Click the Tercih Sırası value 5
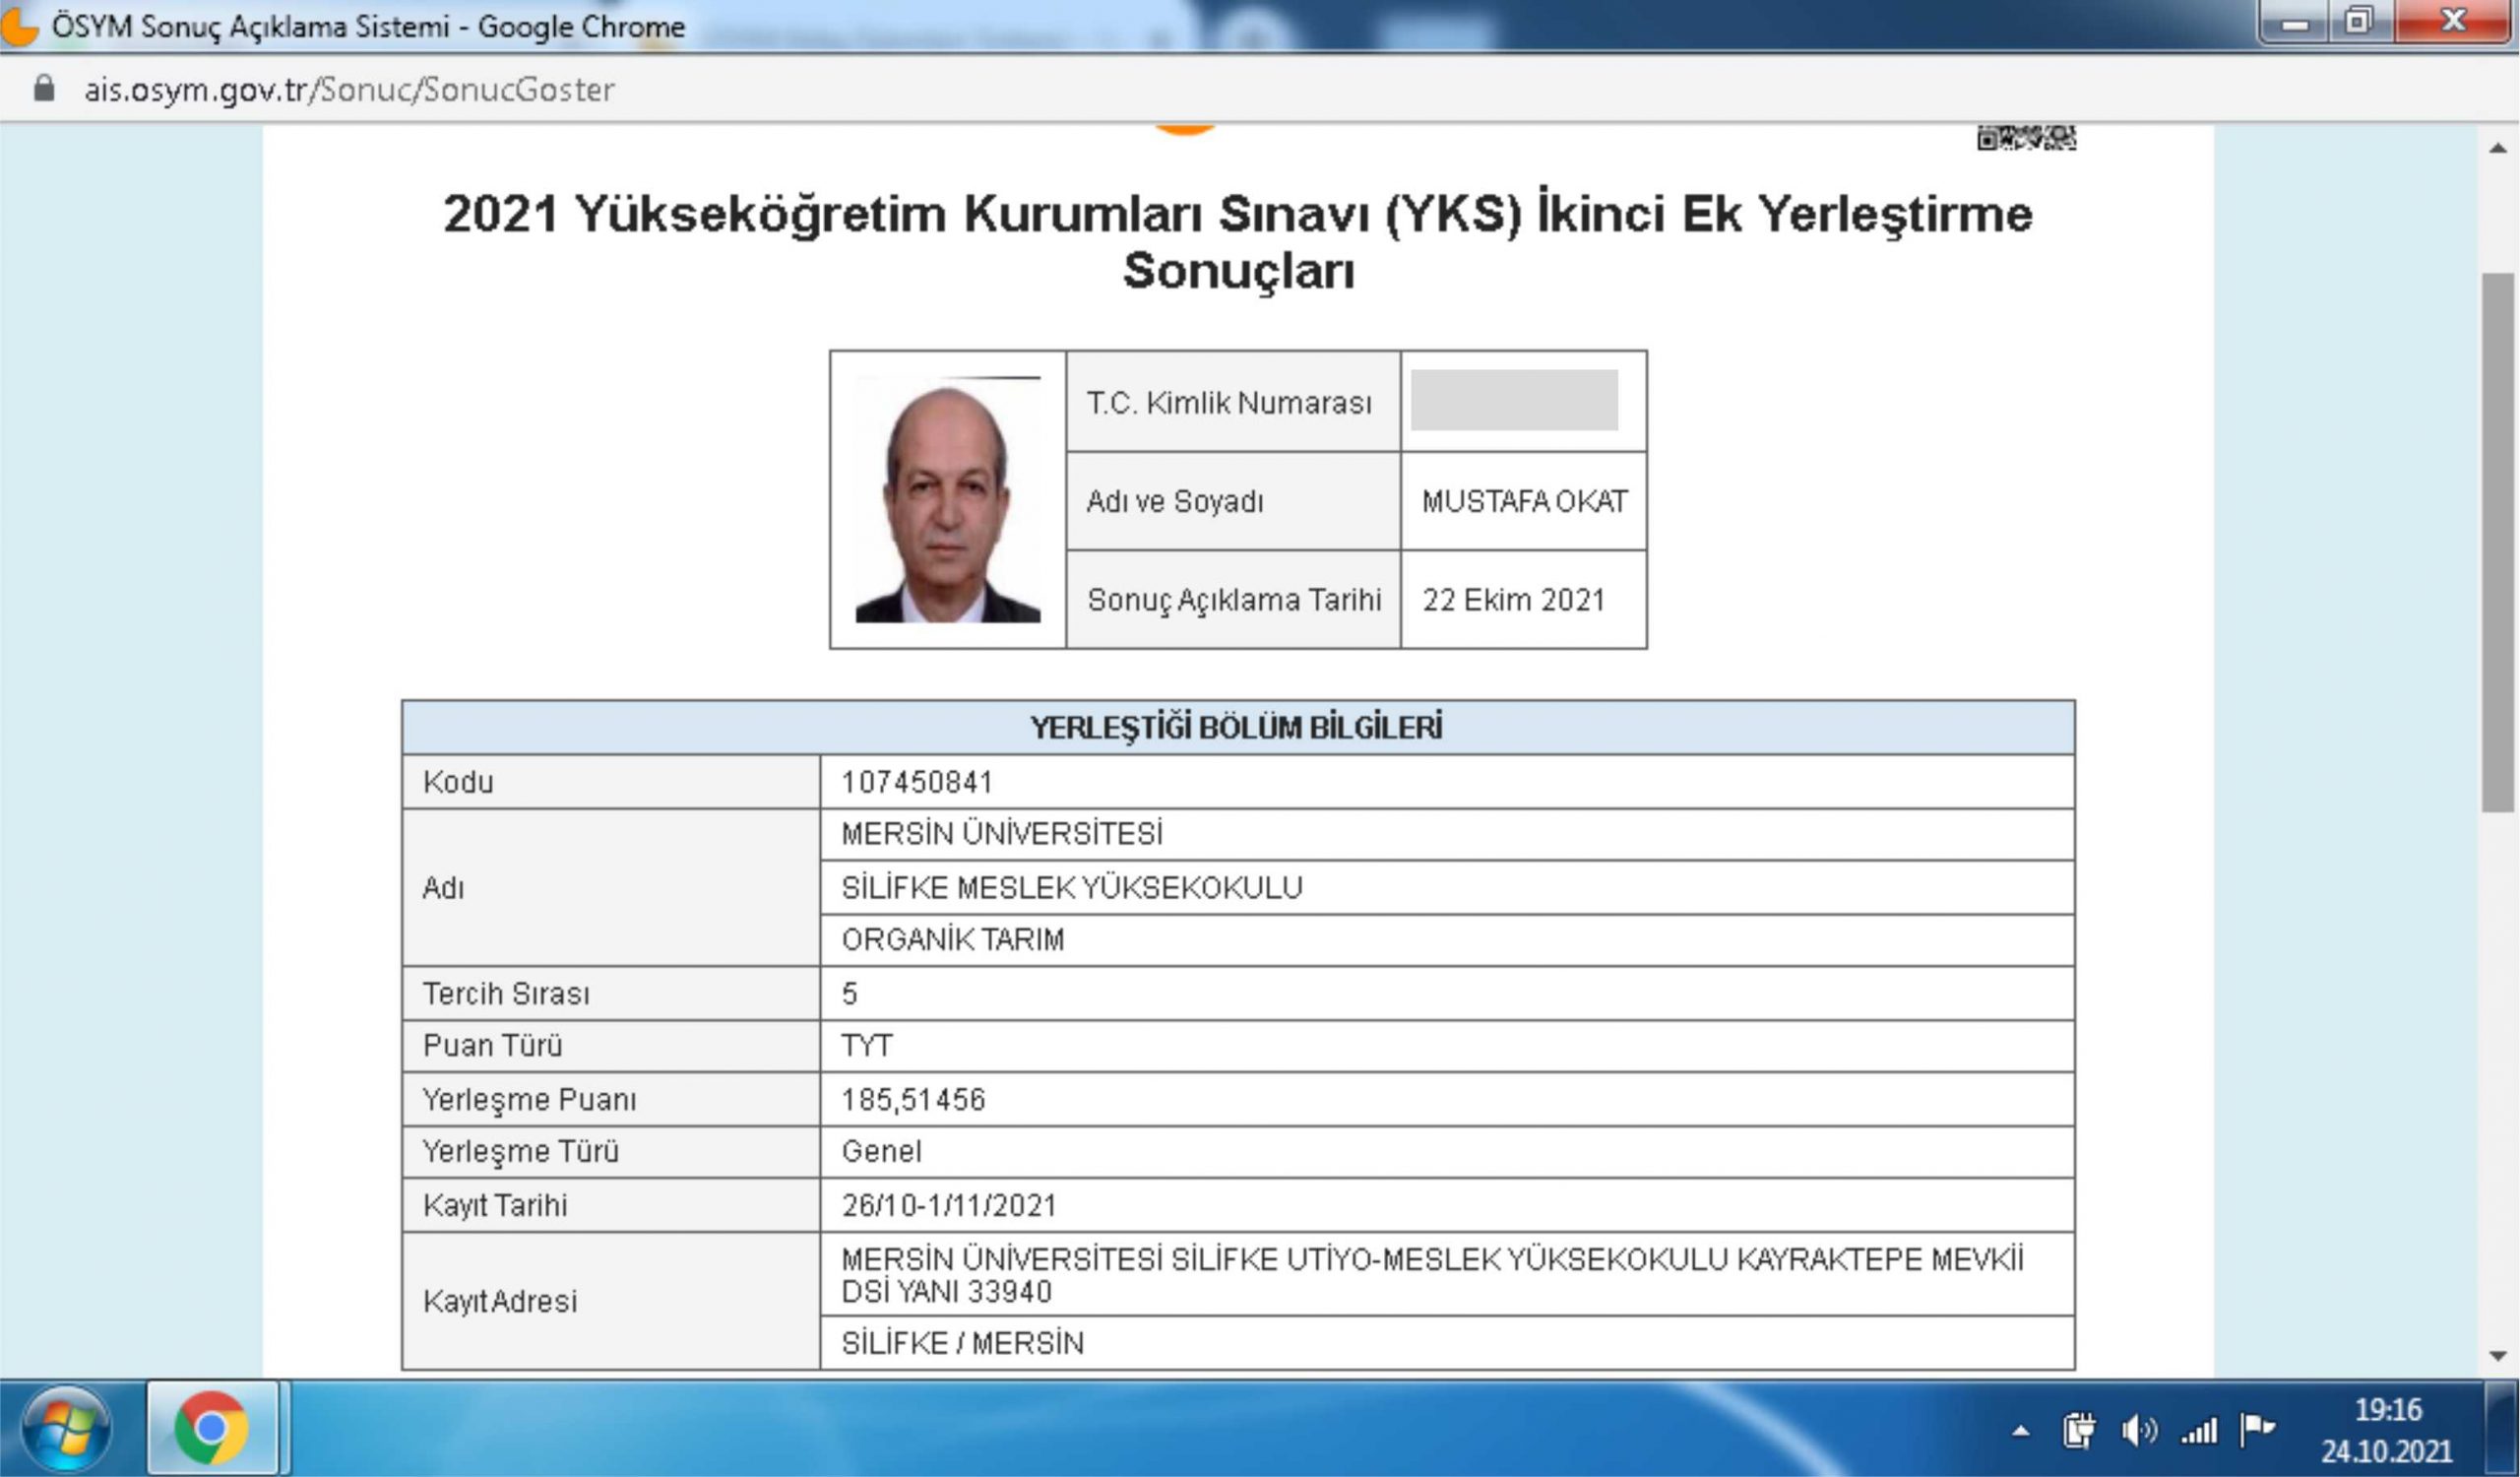Viewport: 2520px width, 1477px height. pos(849,994)
